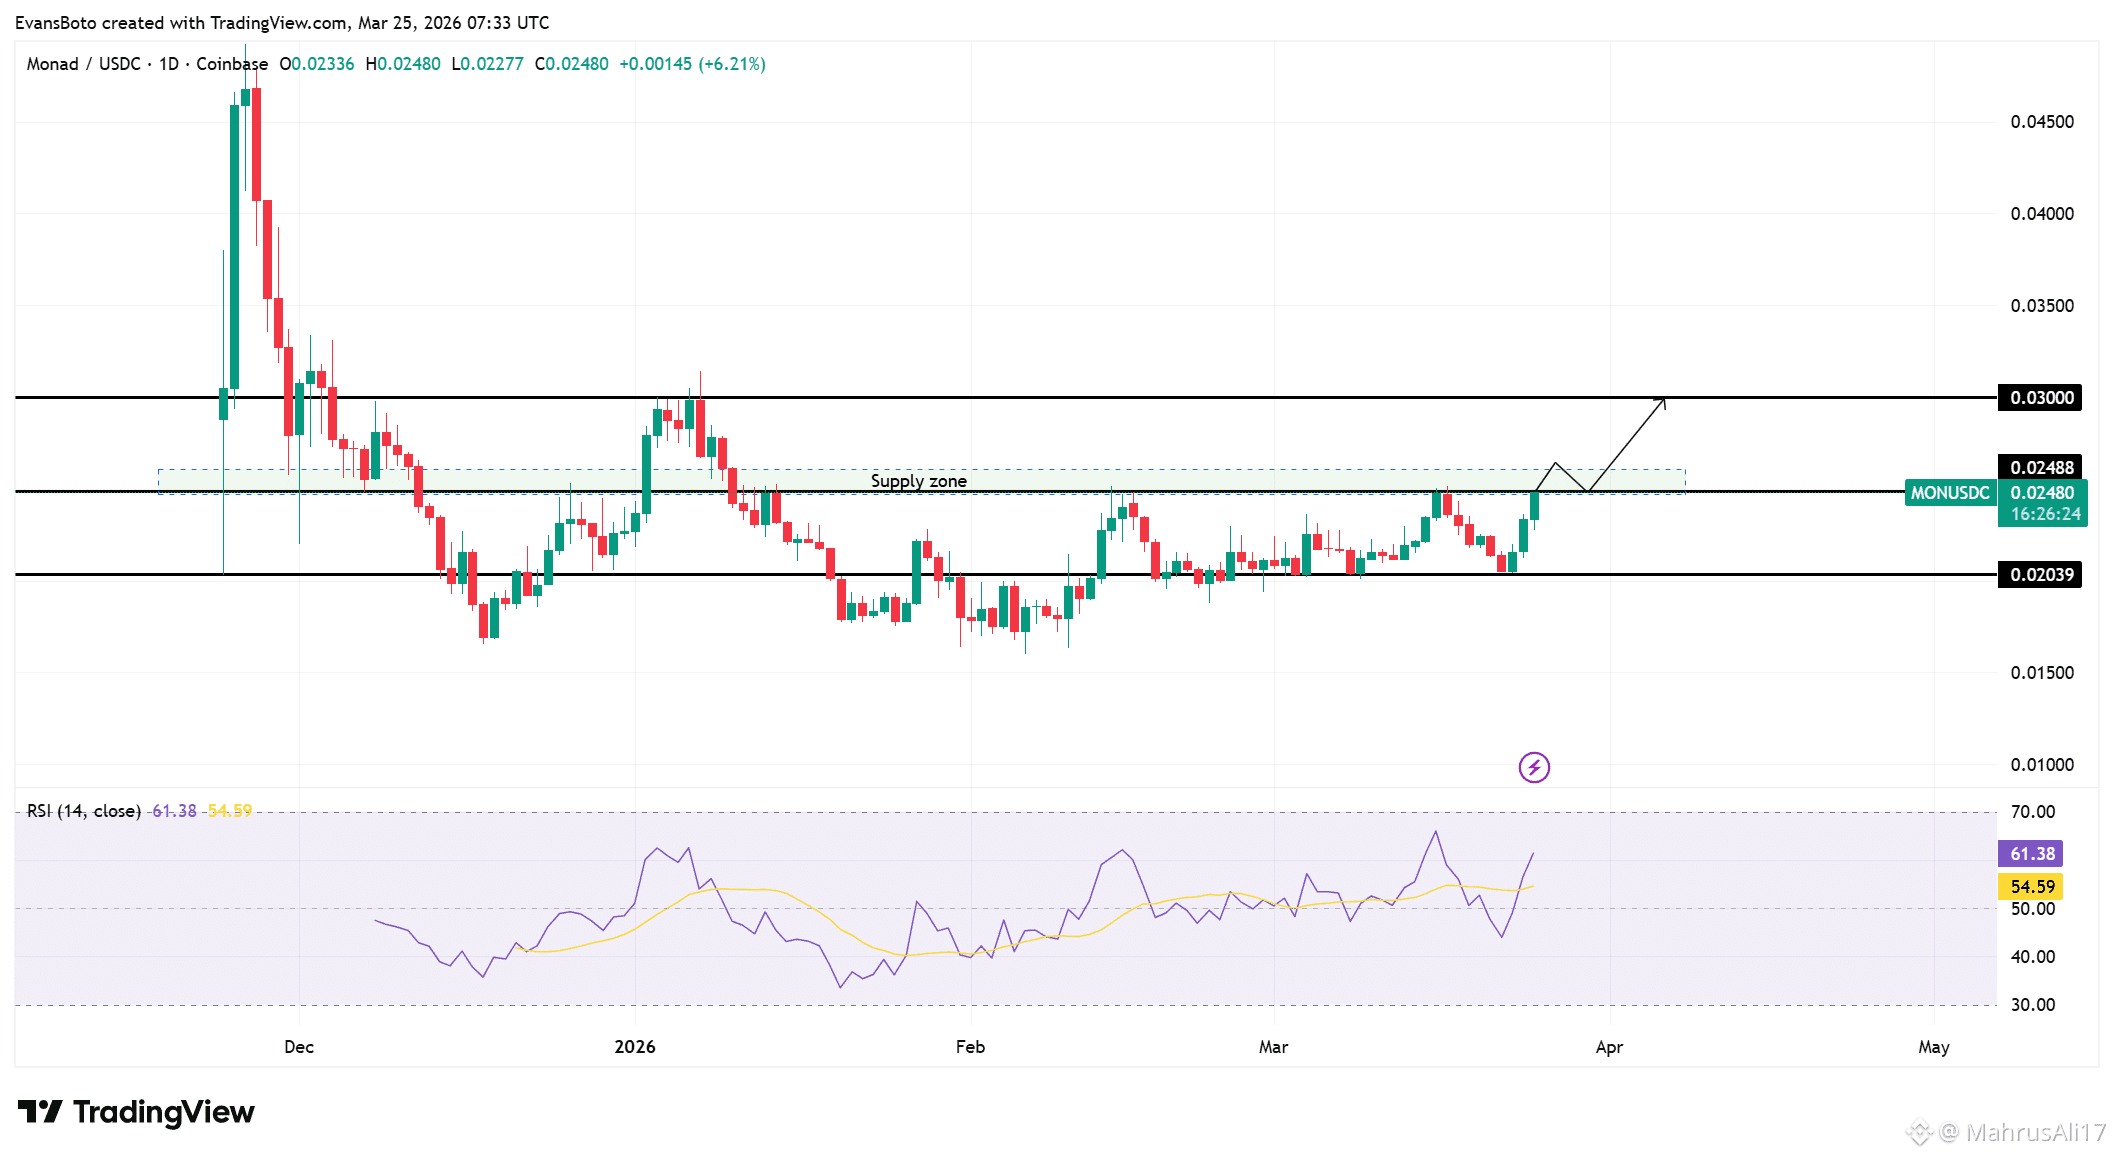Click the RSI (14, close) indicator label
2114x1157 pixels.
click(82, 812)
